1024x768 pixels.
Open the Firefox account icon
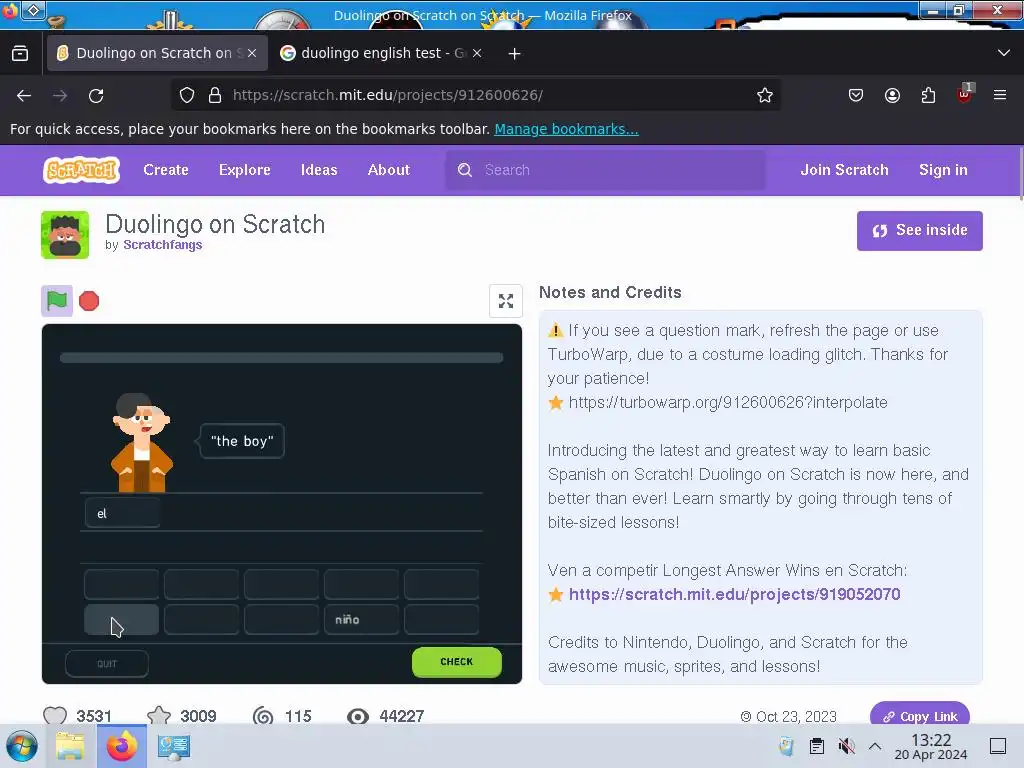pos(892,95)
